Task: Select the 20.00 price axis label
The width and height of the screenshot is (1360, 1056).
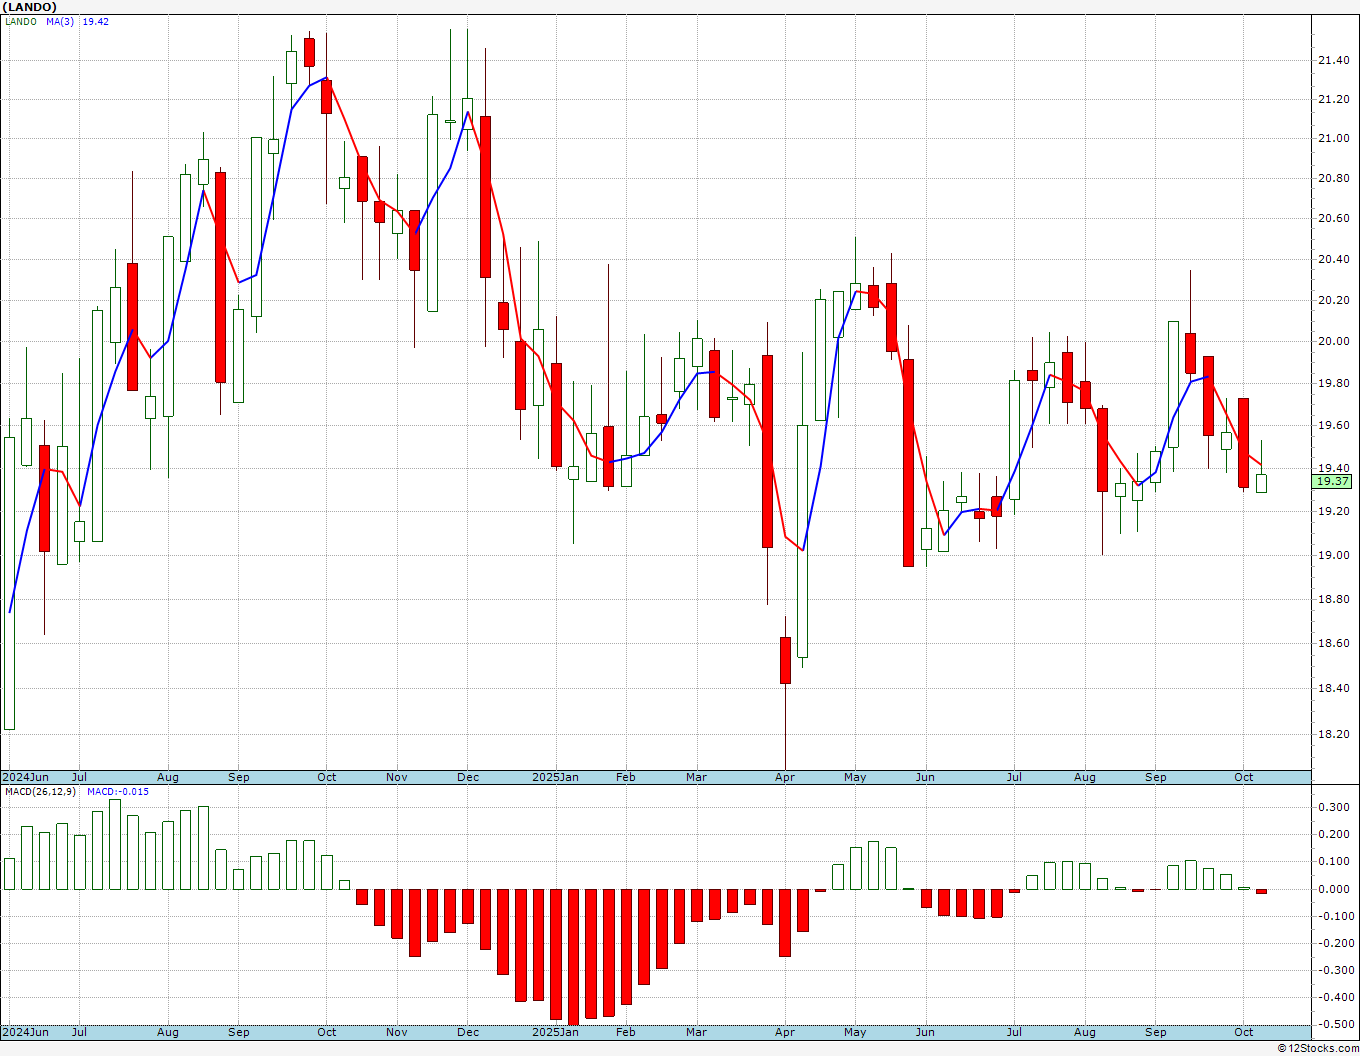Action: click(x=1332, y=341)
